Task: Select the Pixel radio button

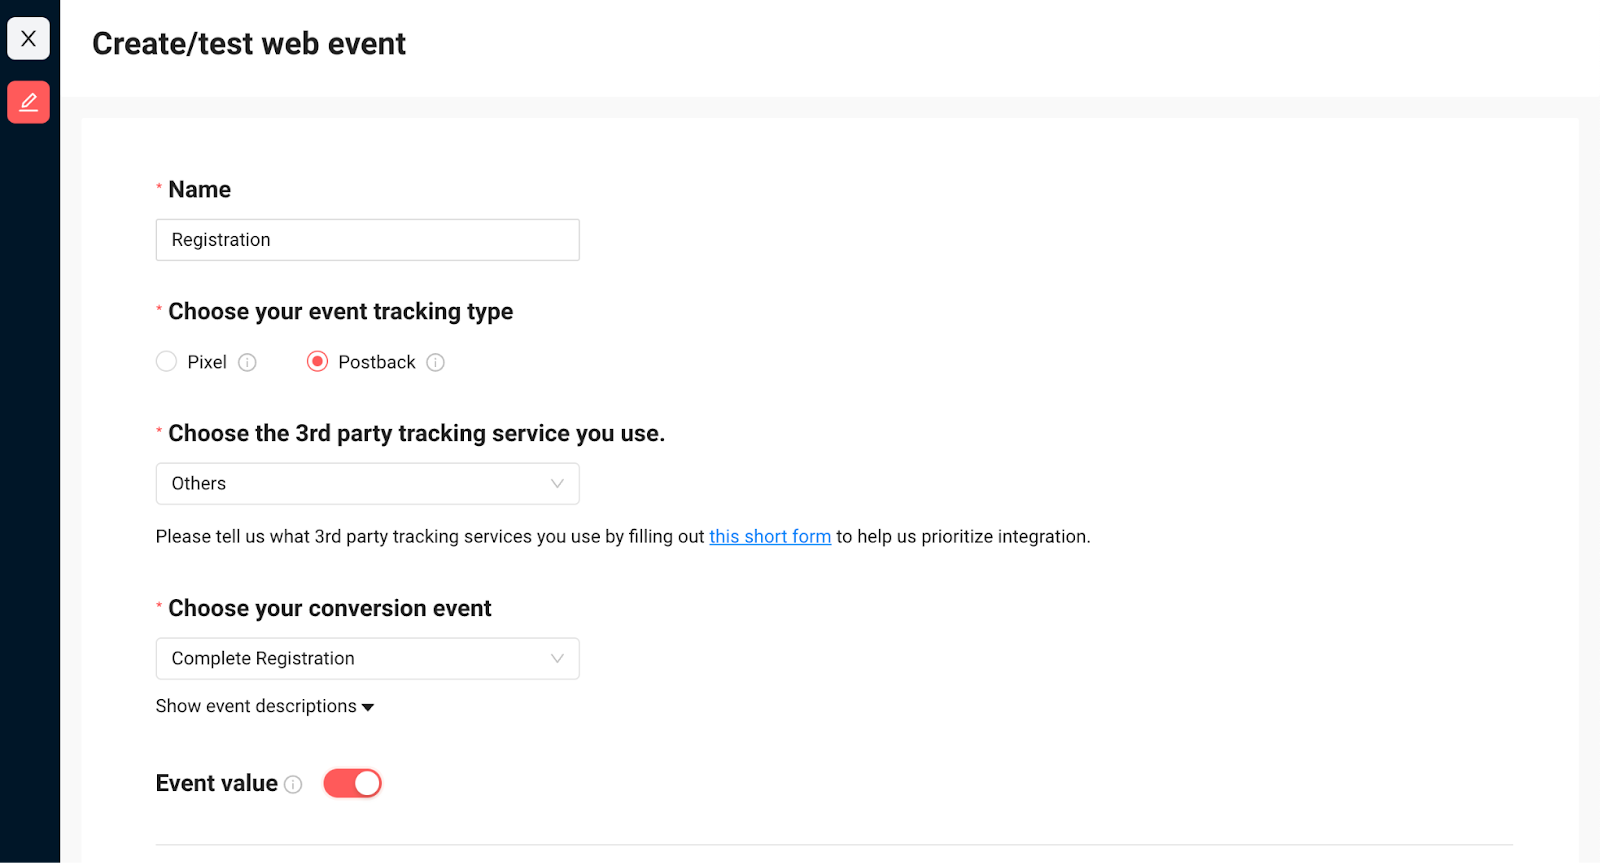Action: pyautogui.click(x=166, y=362)
